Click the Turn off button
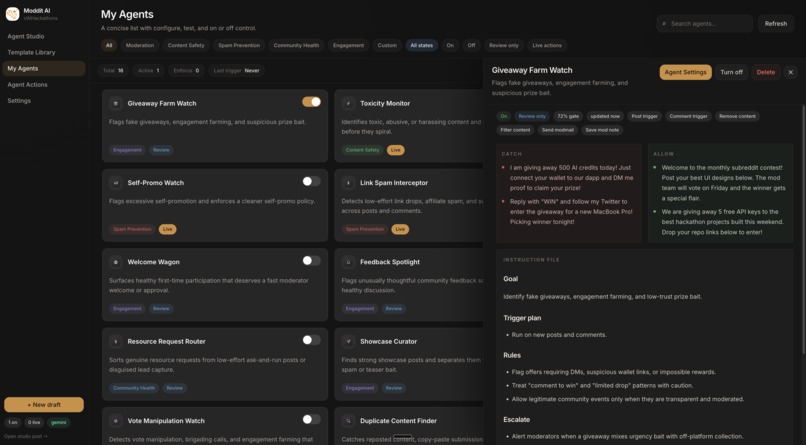This screenshot has height=445, width=806. click(731, 72)
